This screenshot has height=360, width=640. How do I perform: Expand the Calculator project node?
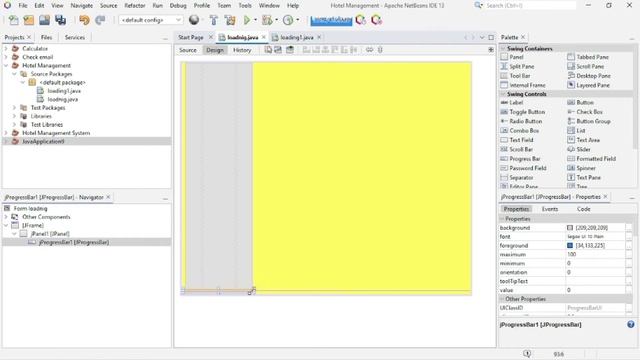[x=6, y=49]
